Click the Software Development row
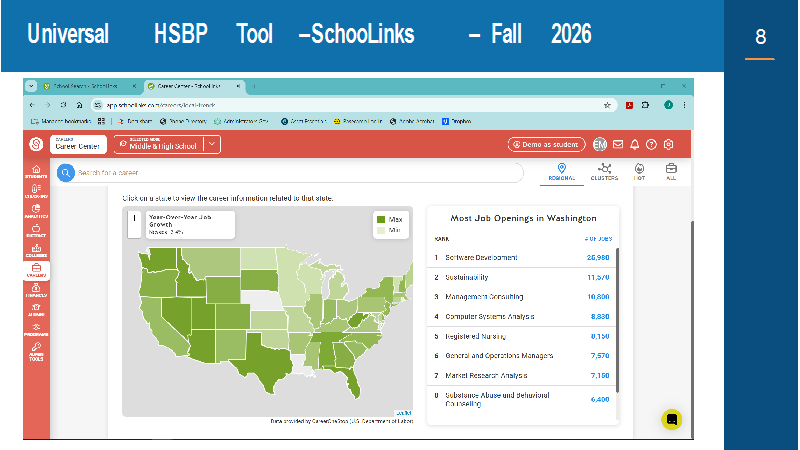 (521, 258)
